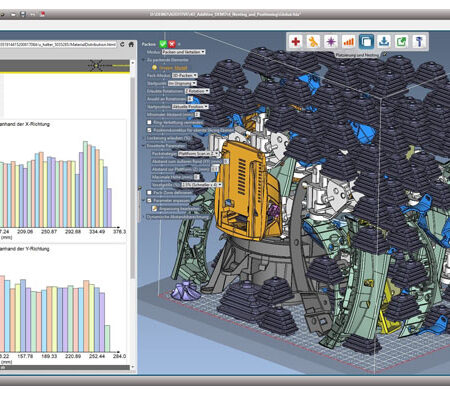Open the orange bar chart analysis icon
The image size is (450, 395).
pos(348,42)
